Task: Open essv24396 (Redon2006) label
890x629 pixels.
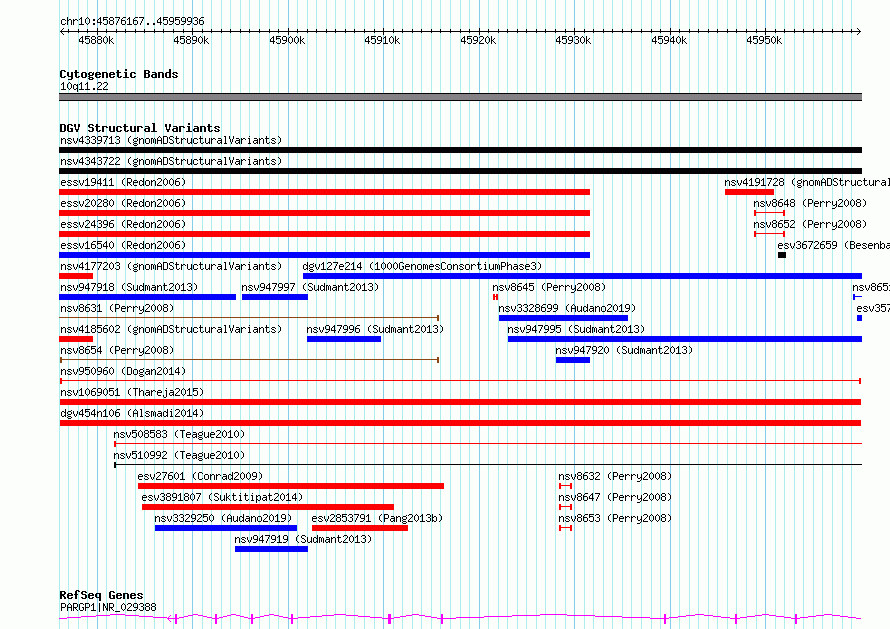Action: click(123, 224)
